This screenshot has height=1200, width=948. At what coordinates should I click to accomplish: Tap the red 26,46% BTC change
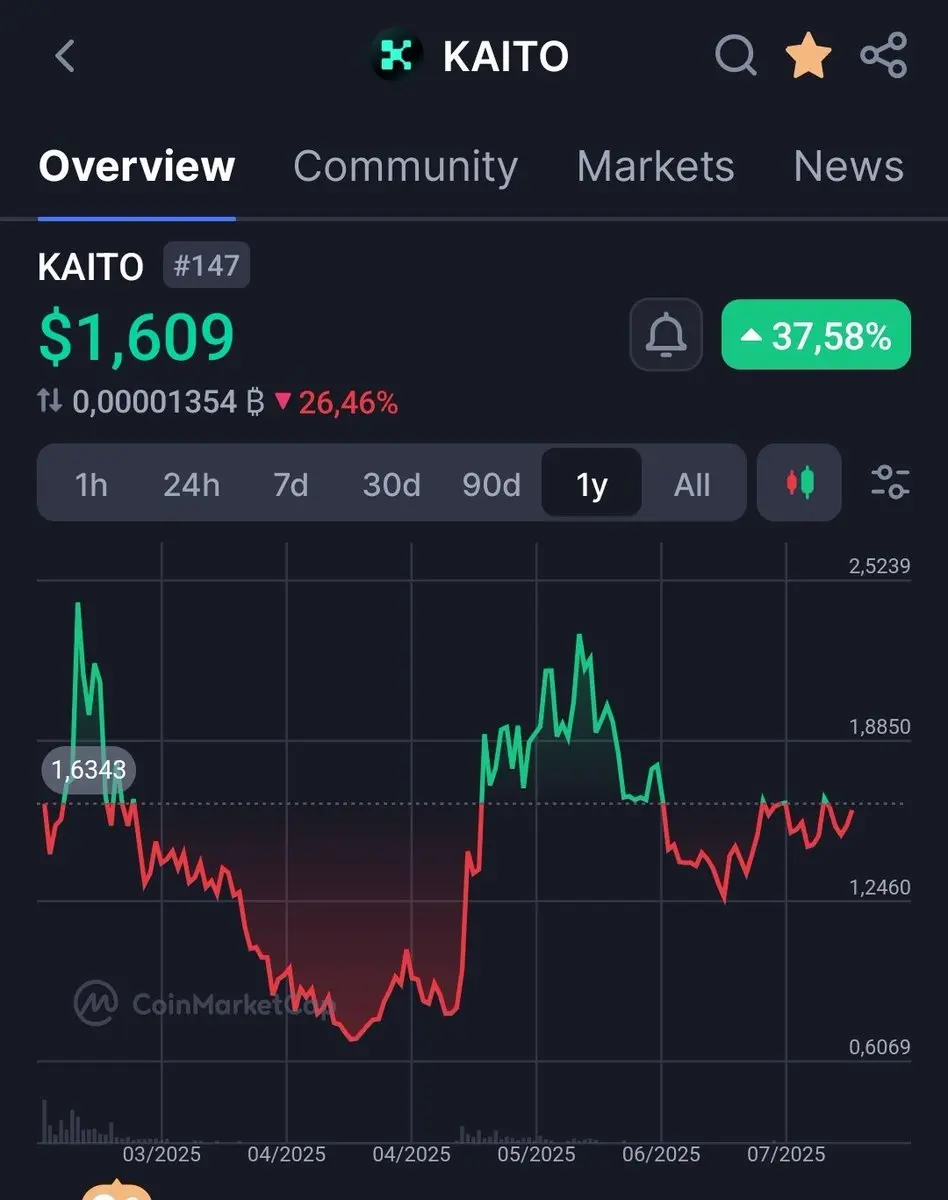(336, 403)
